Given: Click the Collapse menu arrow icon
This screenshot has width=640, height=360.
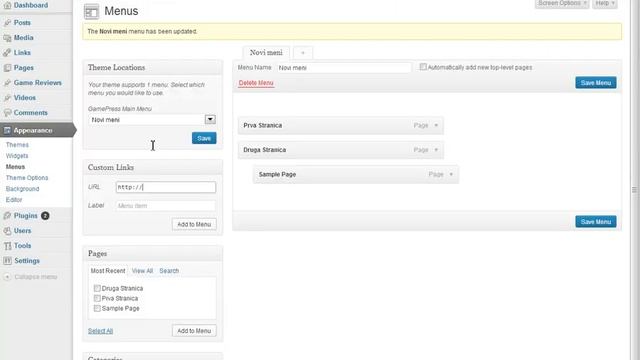Looking at the screenshot, I should (x=7, y=277).
